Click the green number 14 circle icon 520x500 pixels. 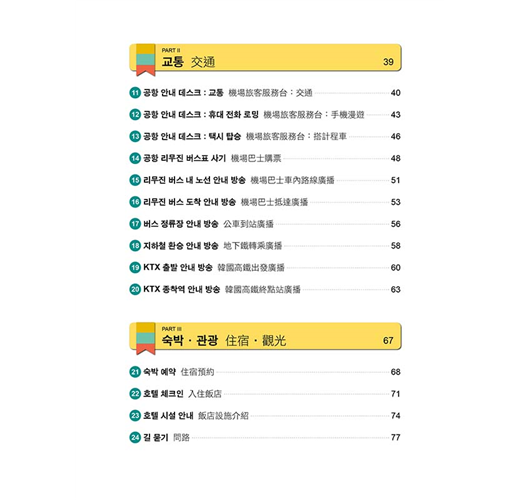tap(135, 158)
